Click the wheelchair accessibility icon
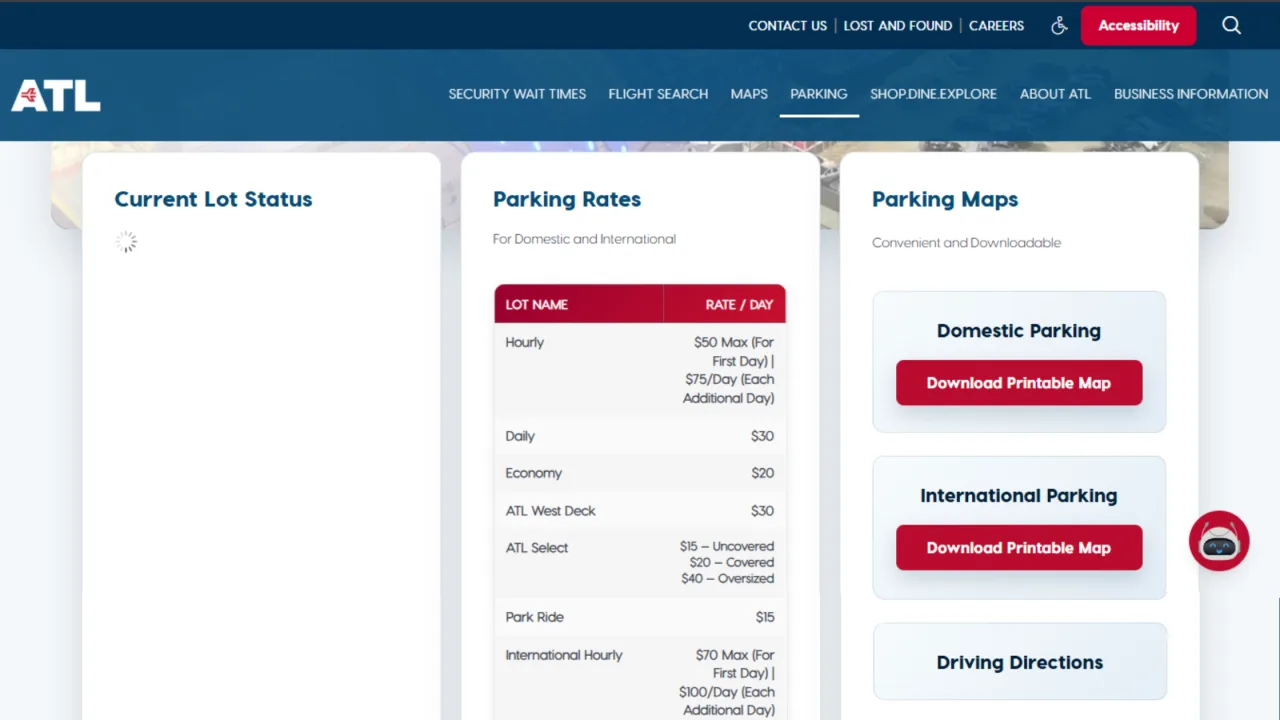This screenshot has height=720, width=1280. pos(1059,26)
